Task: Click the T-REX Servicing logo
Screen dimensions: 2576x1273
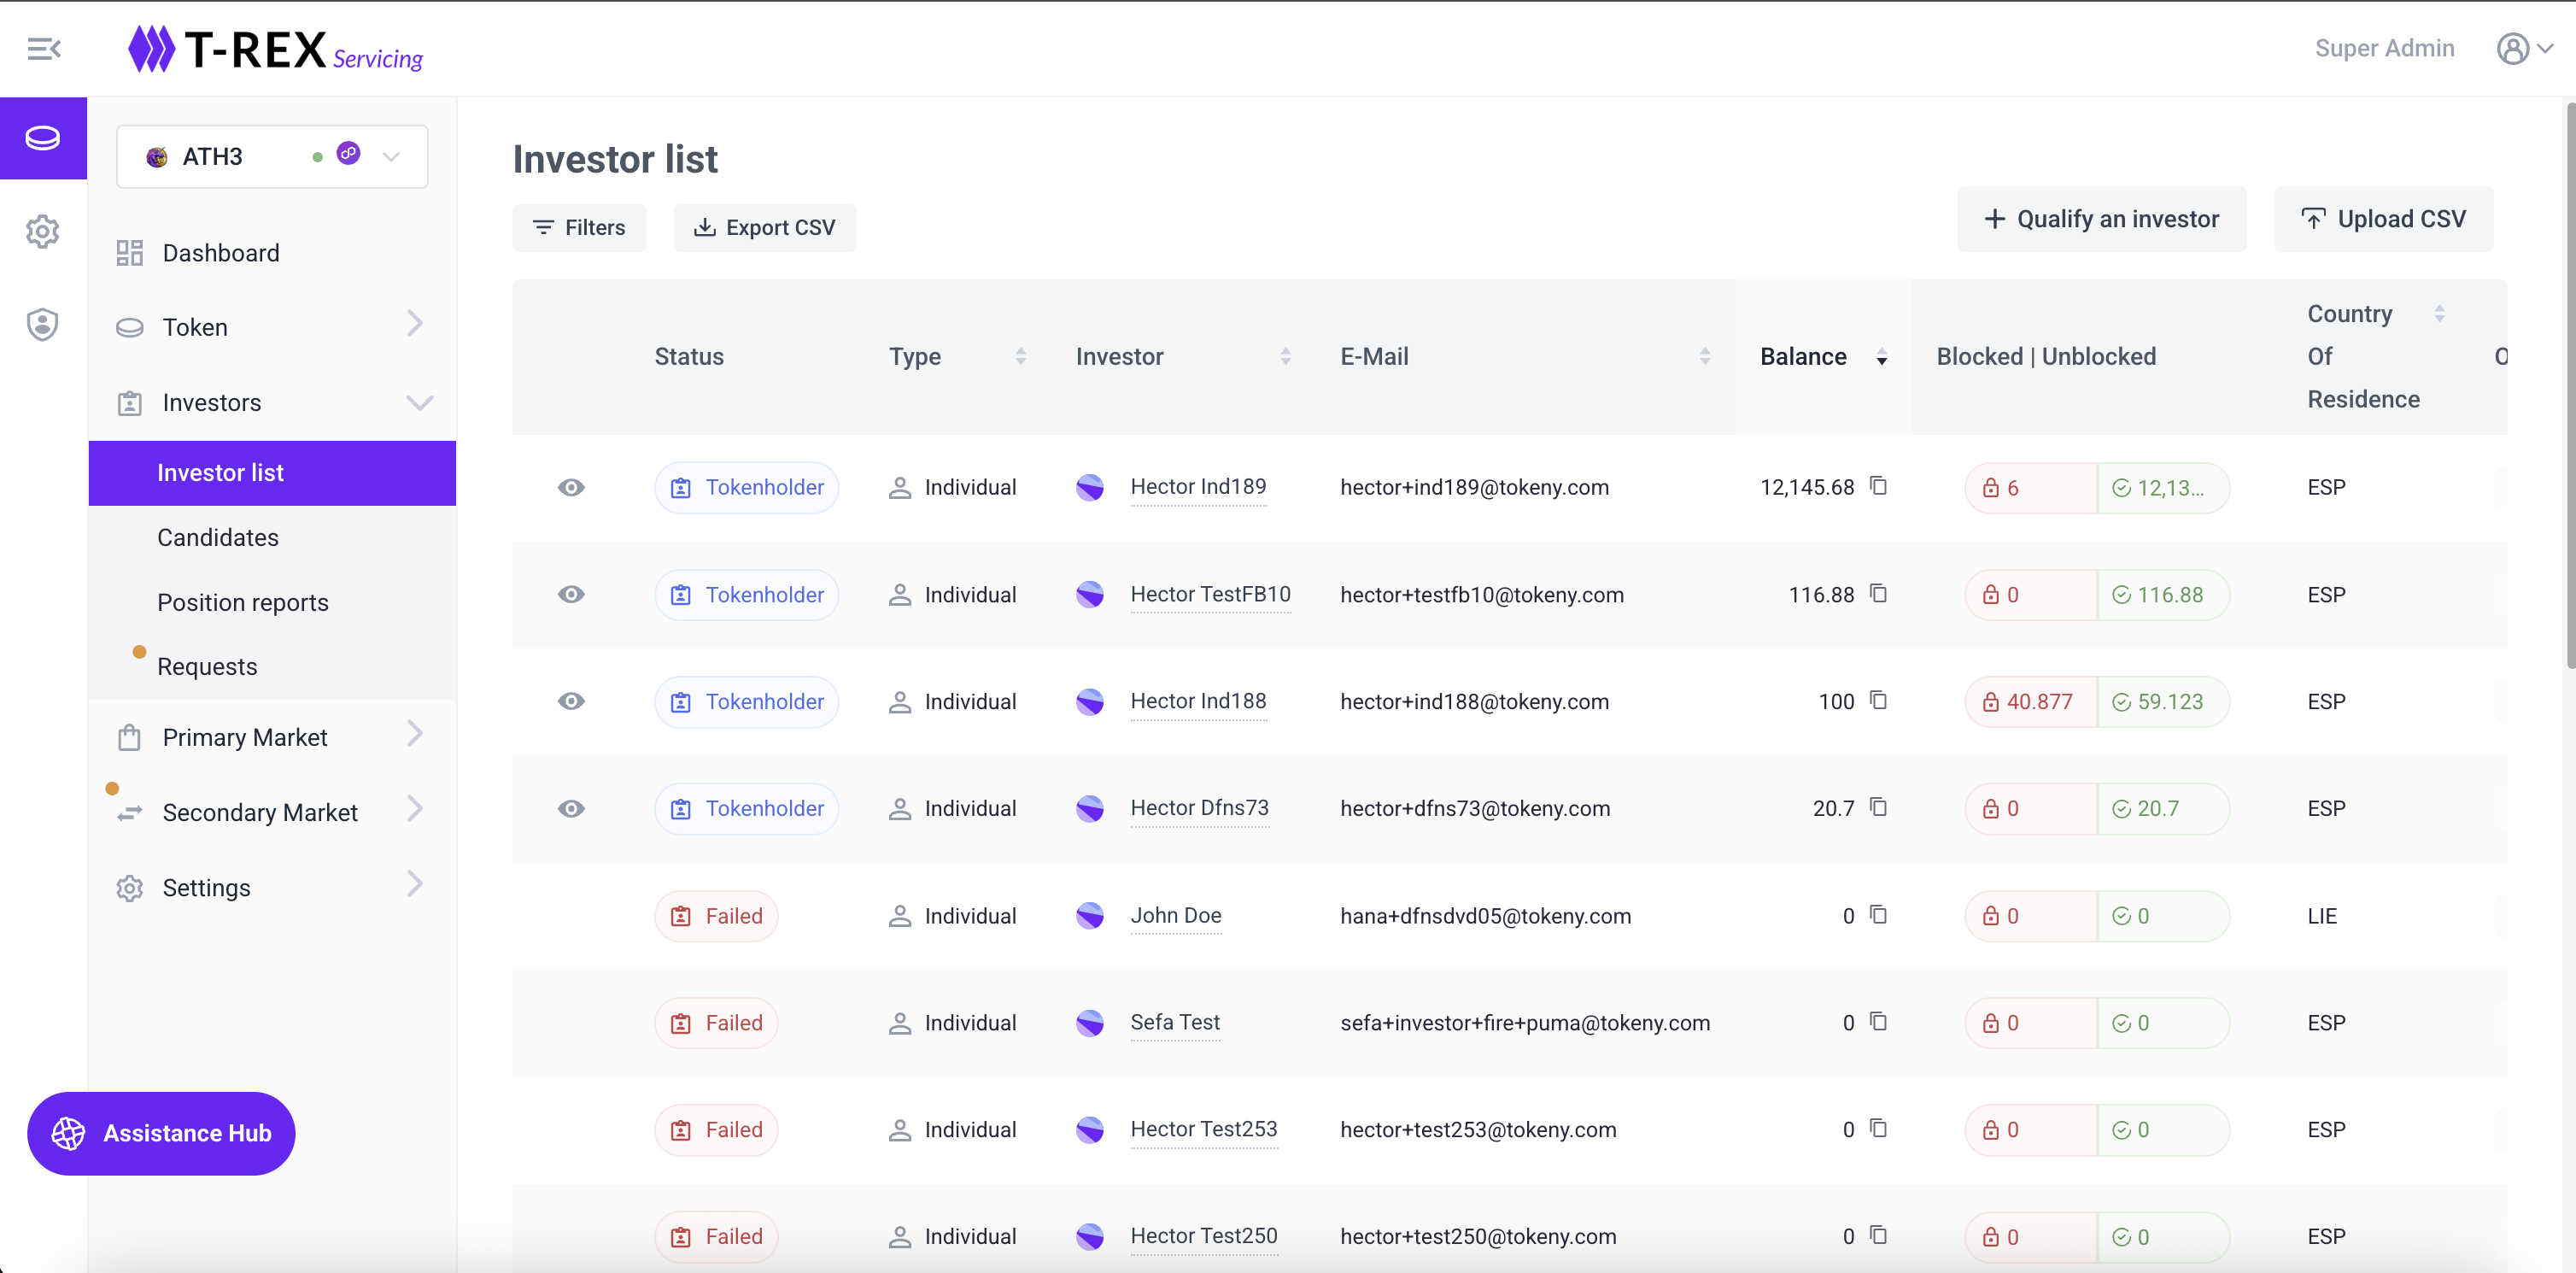Action: point(276,50)
